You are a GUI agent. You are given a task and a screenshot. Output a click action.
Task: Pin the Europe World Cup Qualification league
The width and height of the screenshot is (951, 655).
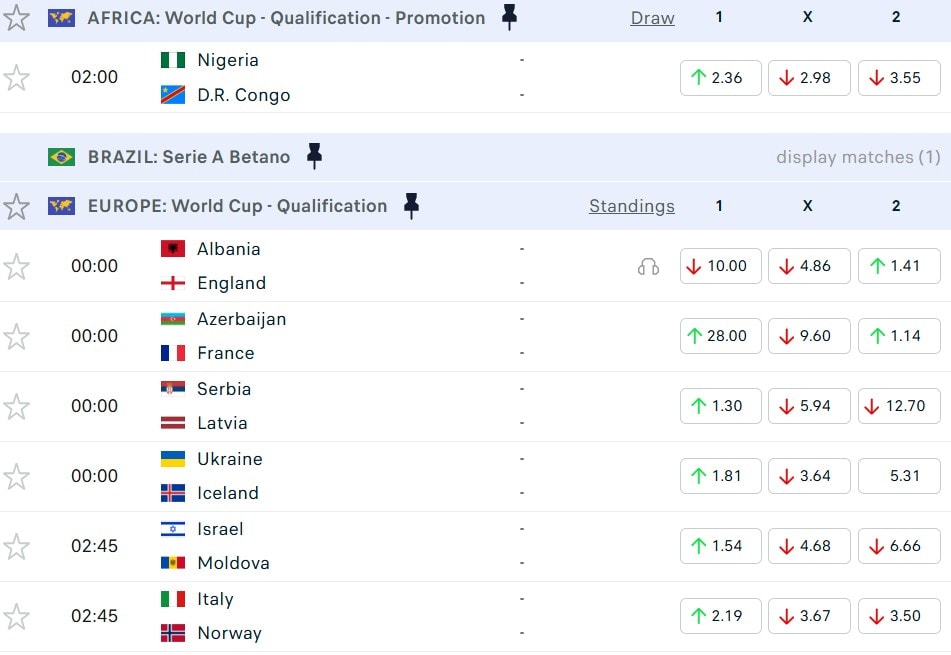[411, 206]
